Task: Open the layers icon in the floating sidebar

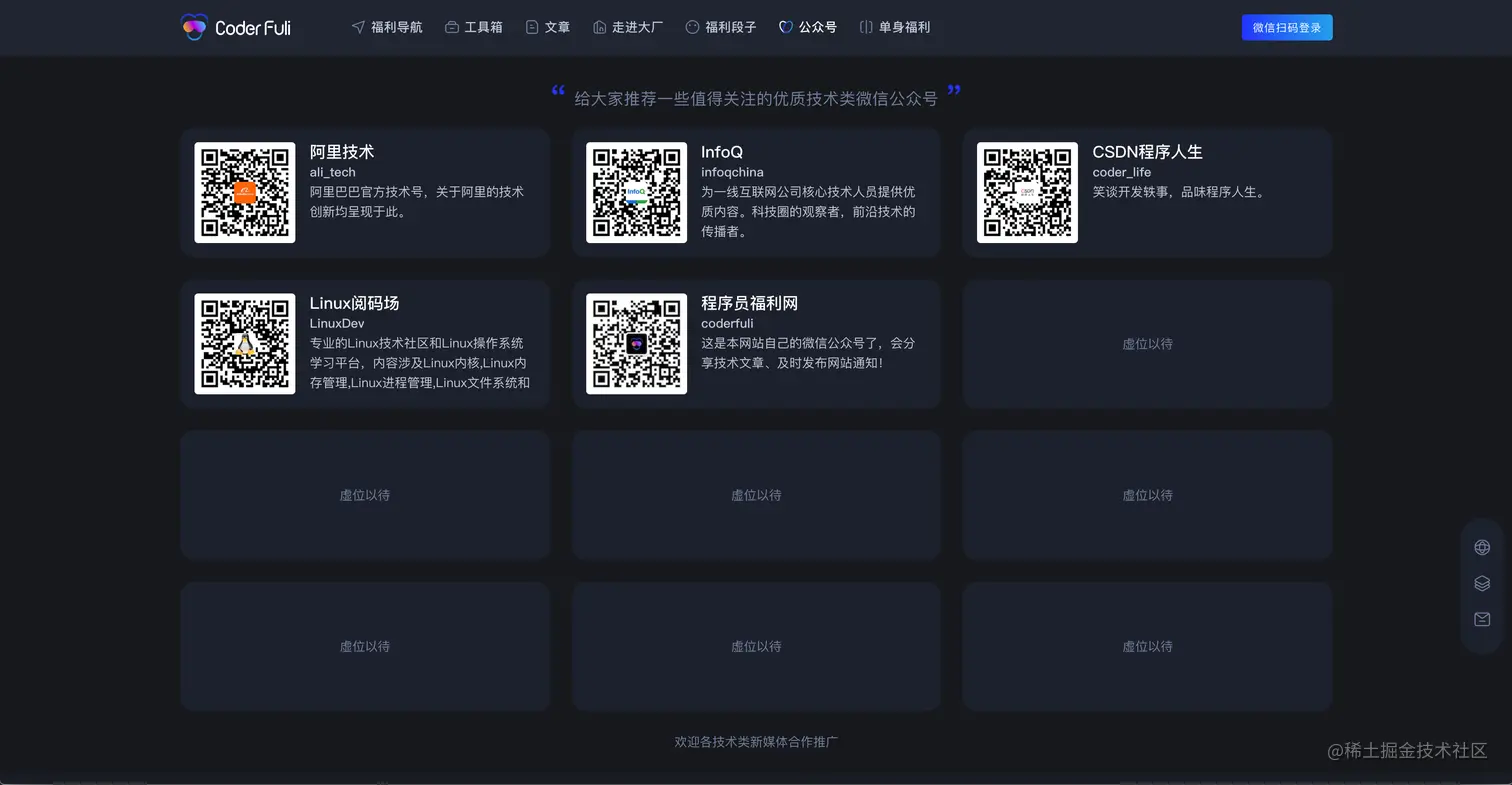Action: (x=1481, y=583)
